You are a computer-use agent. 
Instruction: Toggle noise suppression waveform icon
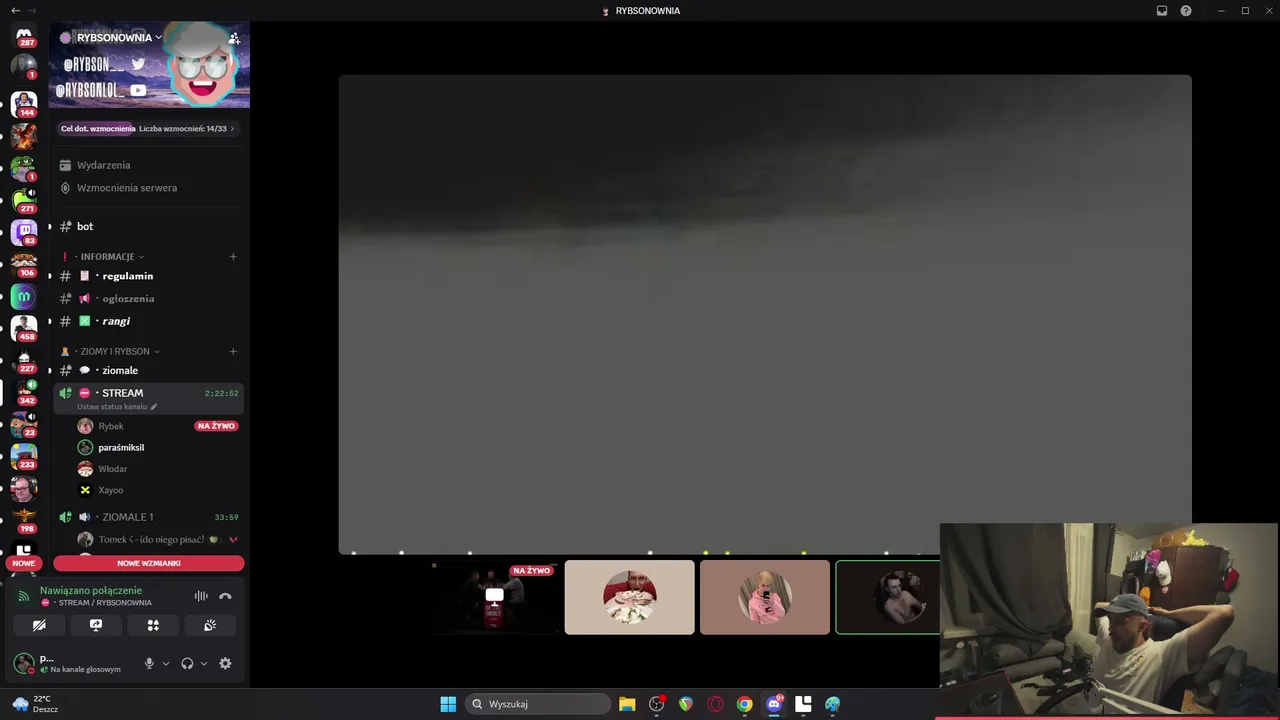201,596
